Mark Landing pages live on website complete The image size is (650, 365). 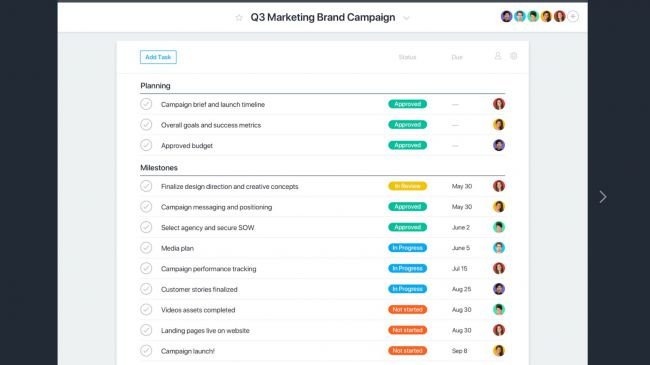coord(146,330)
